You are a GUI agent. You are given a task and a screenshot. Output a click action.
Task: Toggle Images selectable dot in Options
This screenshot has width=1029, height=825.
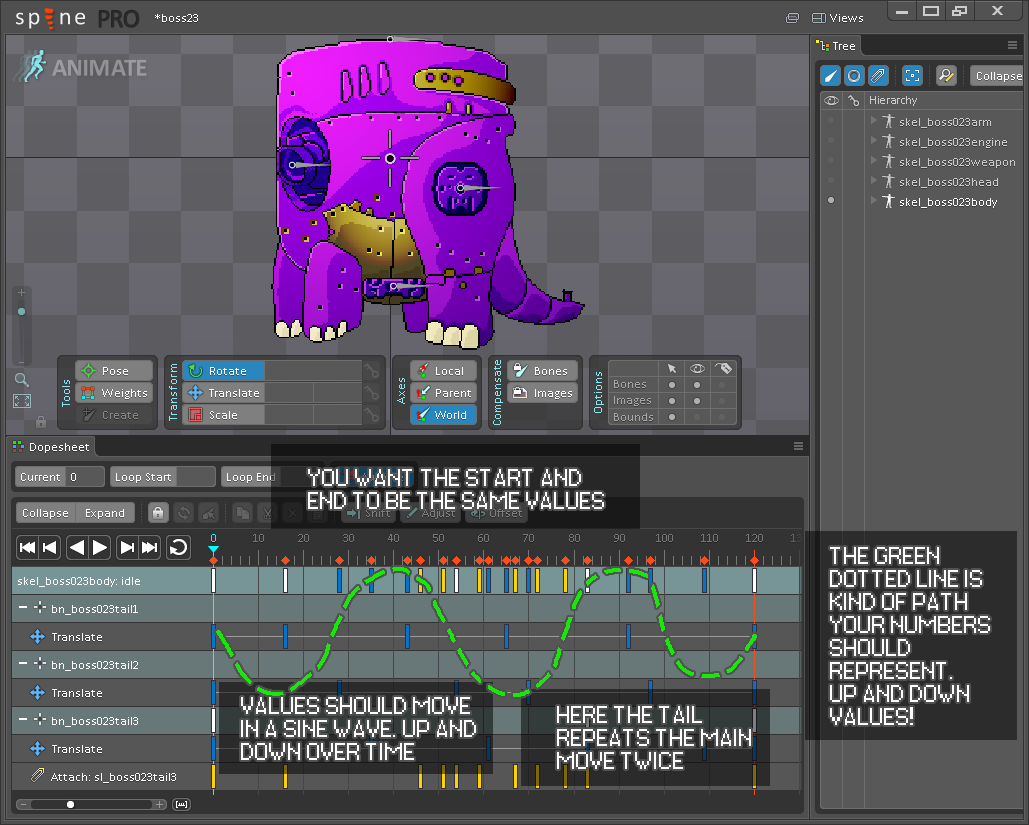tap(672, 401)
